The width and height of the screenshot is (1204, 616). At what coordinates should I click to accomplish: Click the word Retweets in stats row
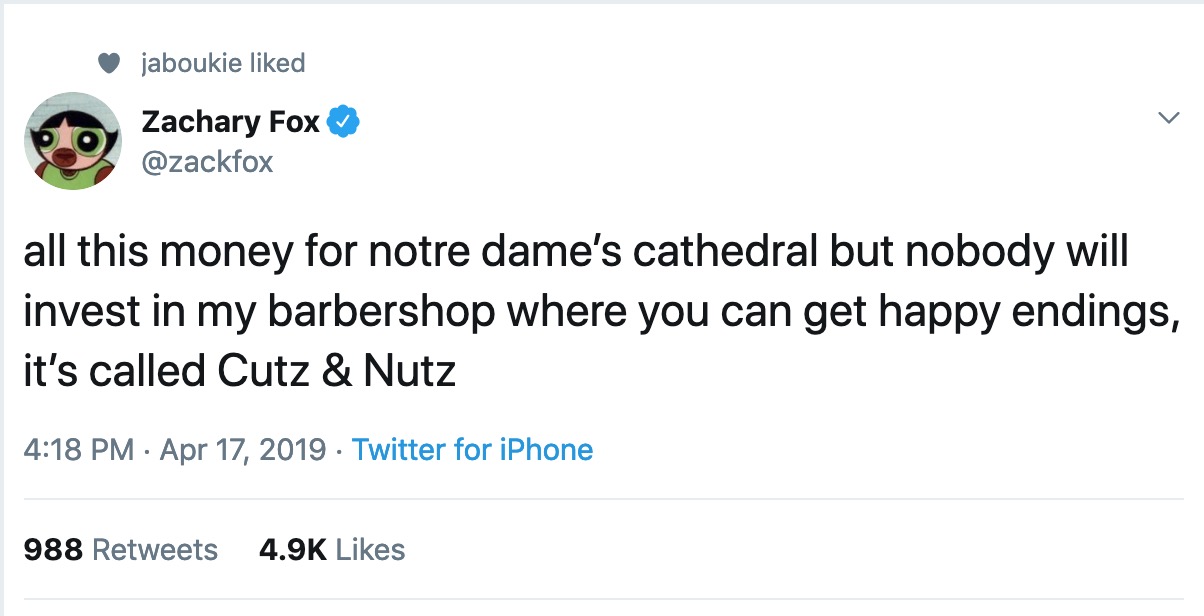(x=154, y=550)
